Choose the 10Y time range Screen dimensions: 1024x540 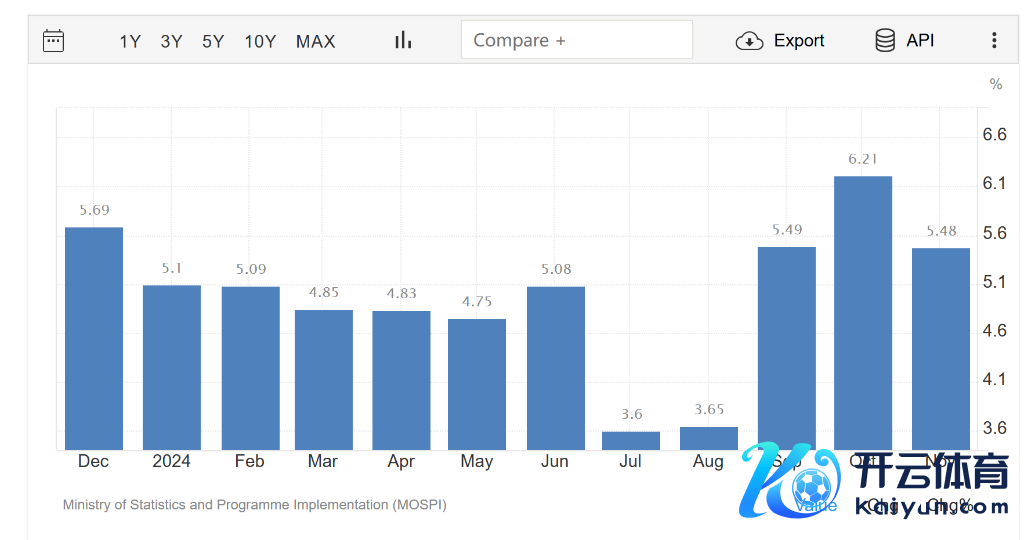click(260, 41)
